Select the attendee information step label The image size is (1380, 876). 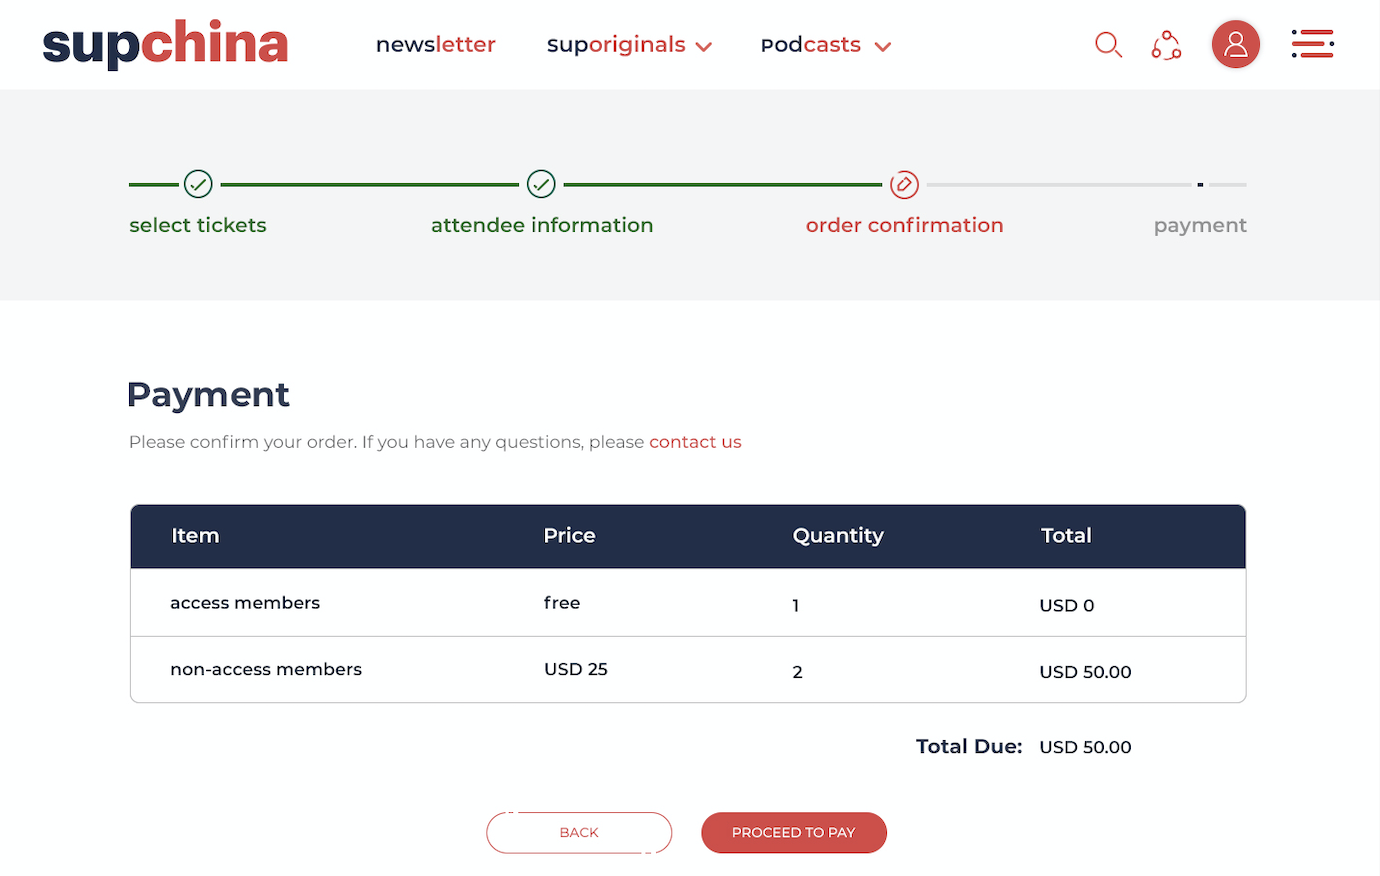click(542, 225)
